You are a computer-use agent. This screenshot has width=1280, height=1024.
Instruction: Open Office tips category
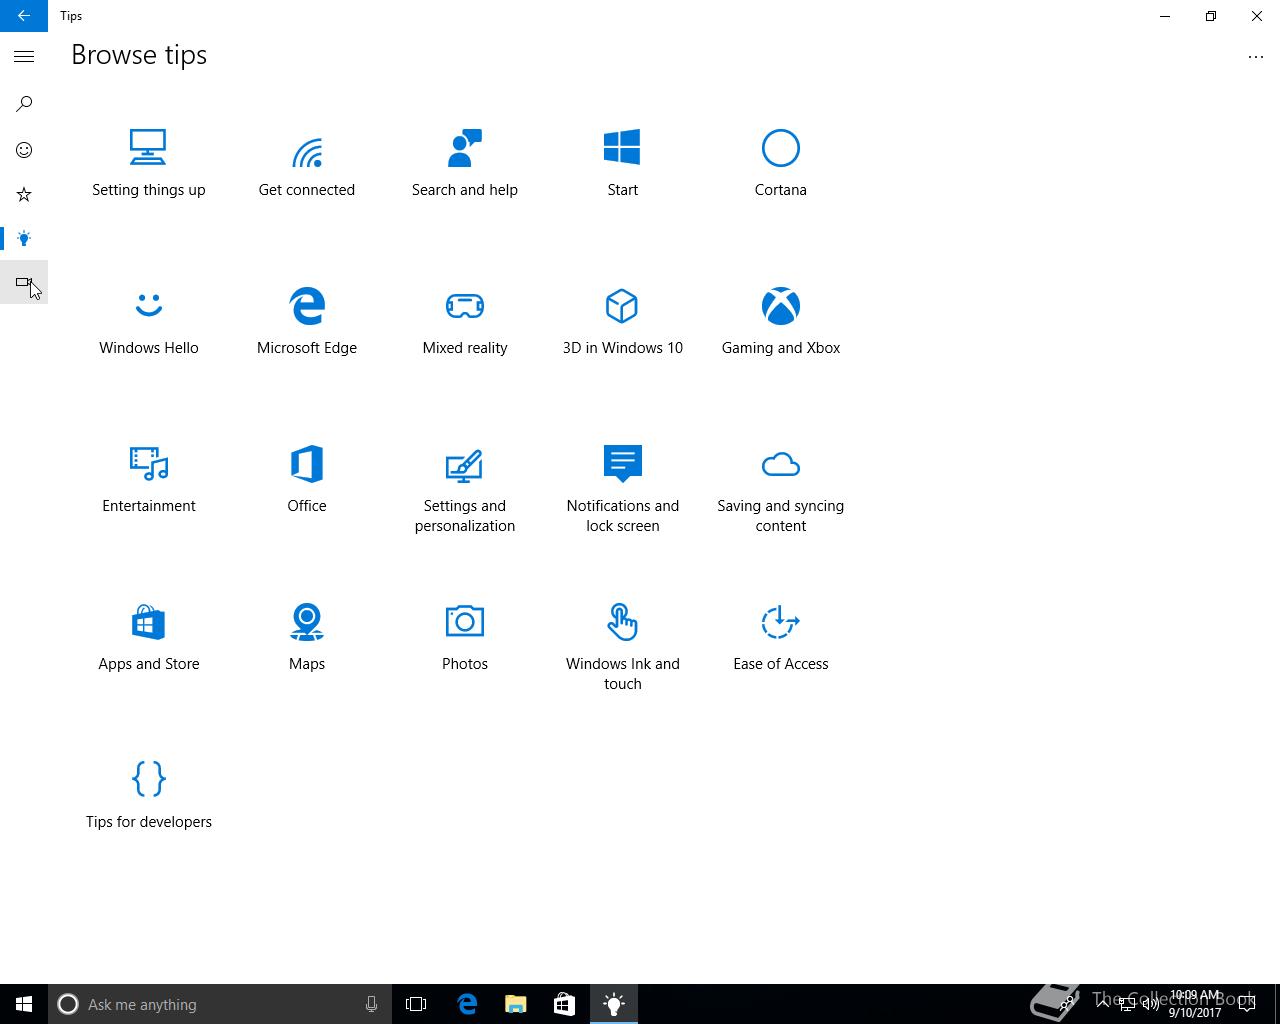pos(306,479)
